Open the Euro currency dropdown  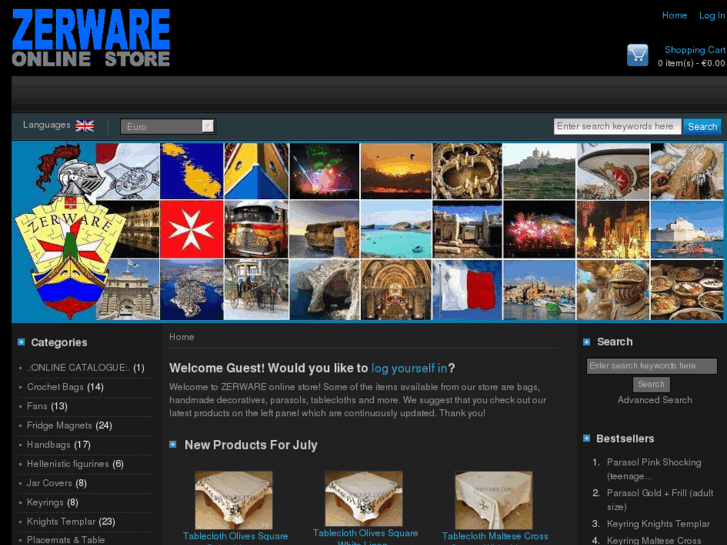click(x=168, y=126)
